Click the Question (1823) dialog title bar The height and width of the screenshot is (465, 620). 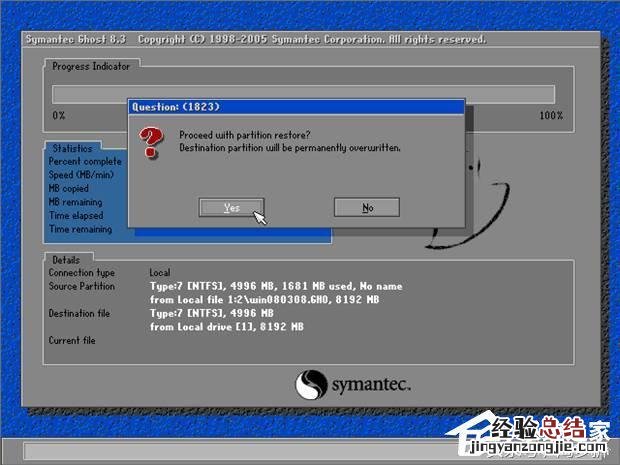[x=297, y=105]
